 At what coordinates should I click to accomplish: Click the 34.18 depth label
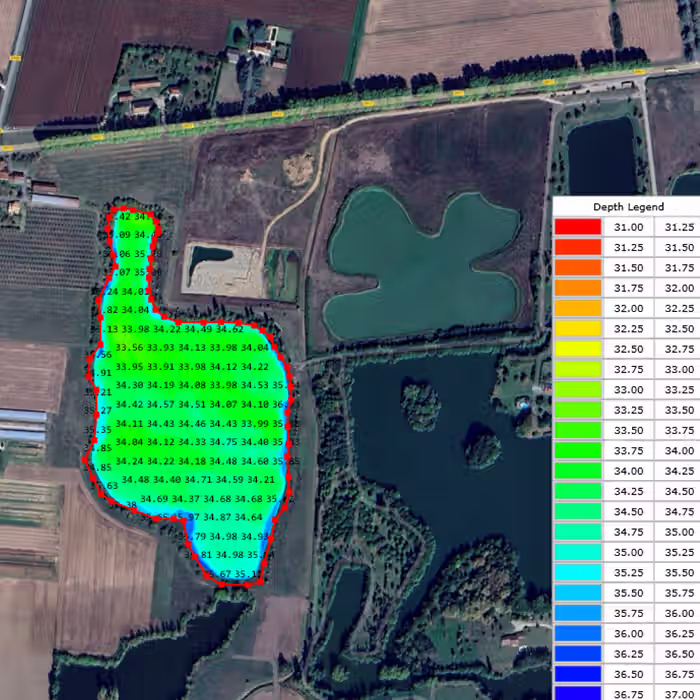click(x=192, y=461)
